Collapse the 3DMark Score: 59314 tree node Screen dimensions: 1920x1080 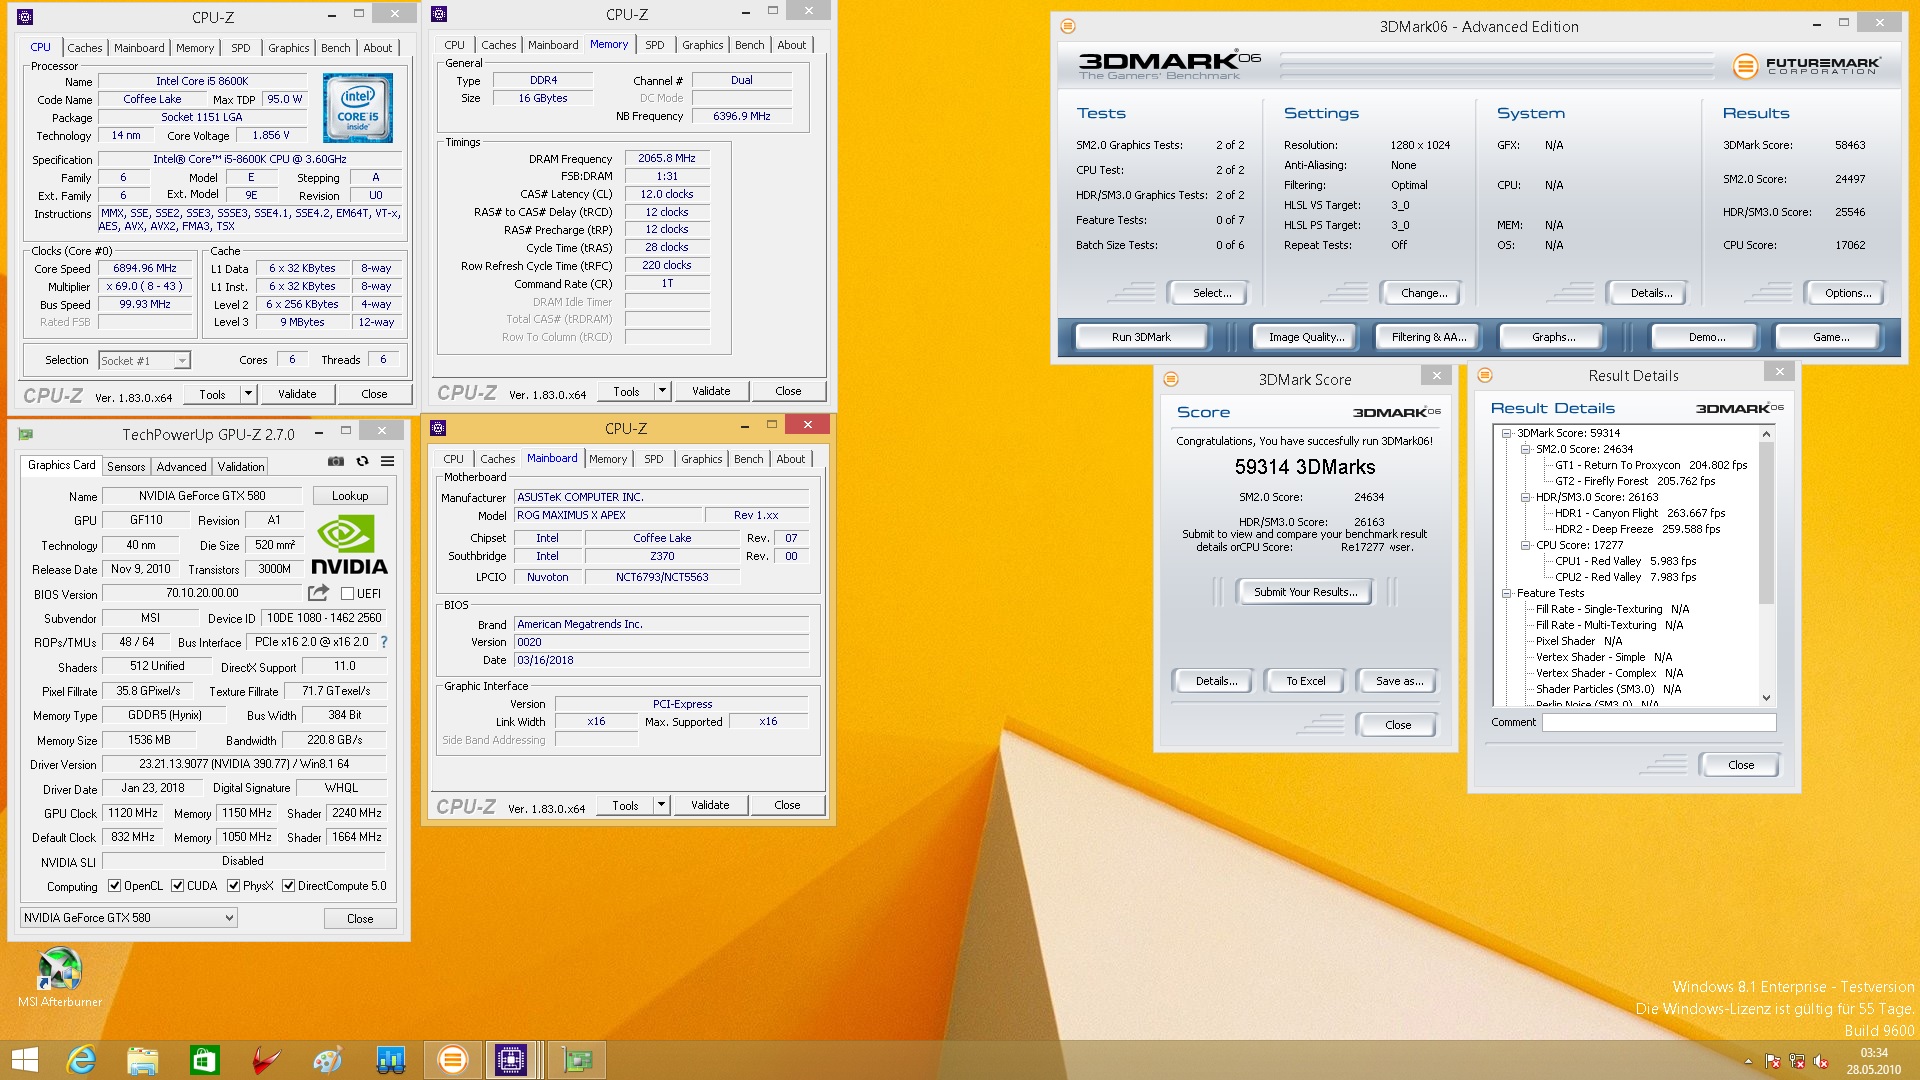click(x=1506, y=433)
